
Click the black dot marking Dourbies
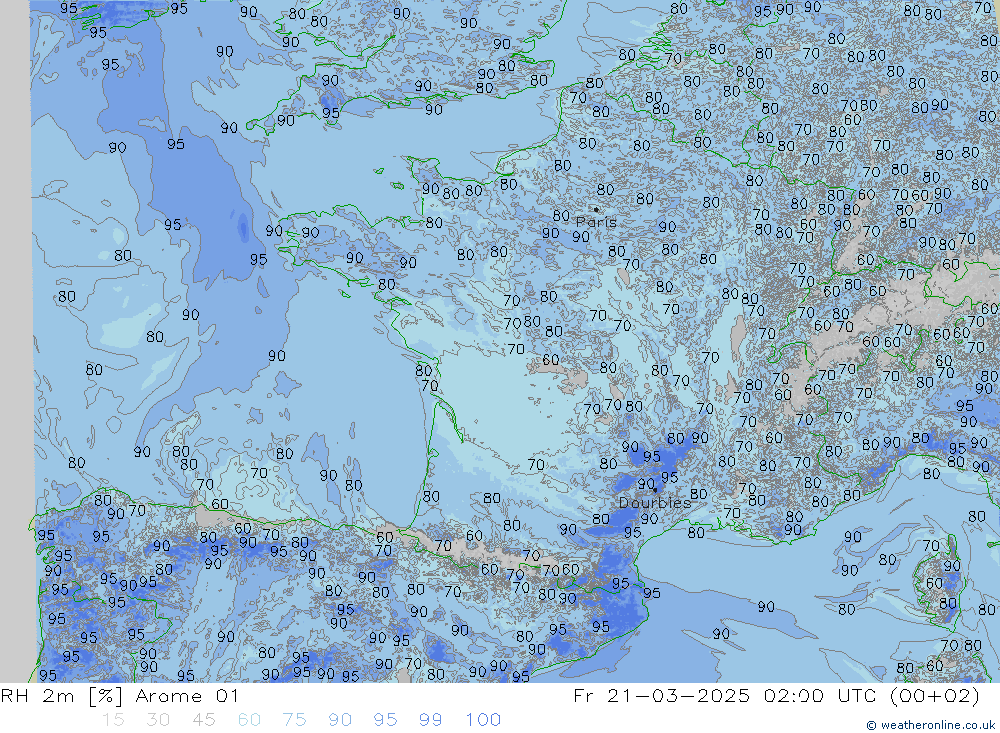(x=655, y=490)
